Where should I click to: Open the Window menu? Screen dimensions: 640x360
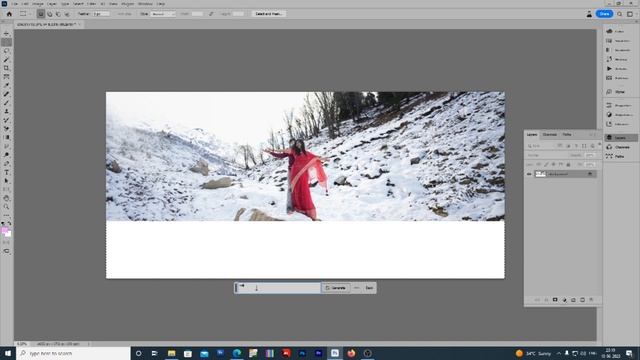point(145,4)
